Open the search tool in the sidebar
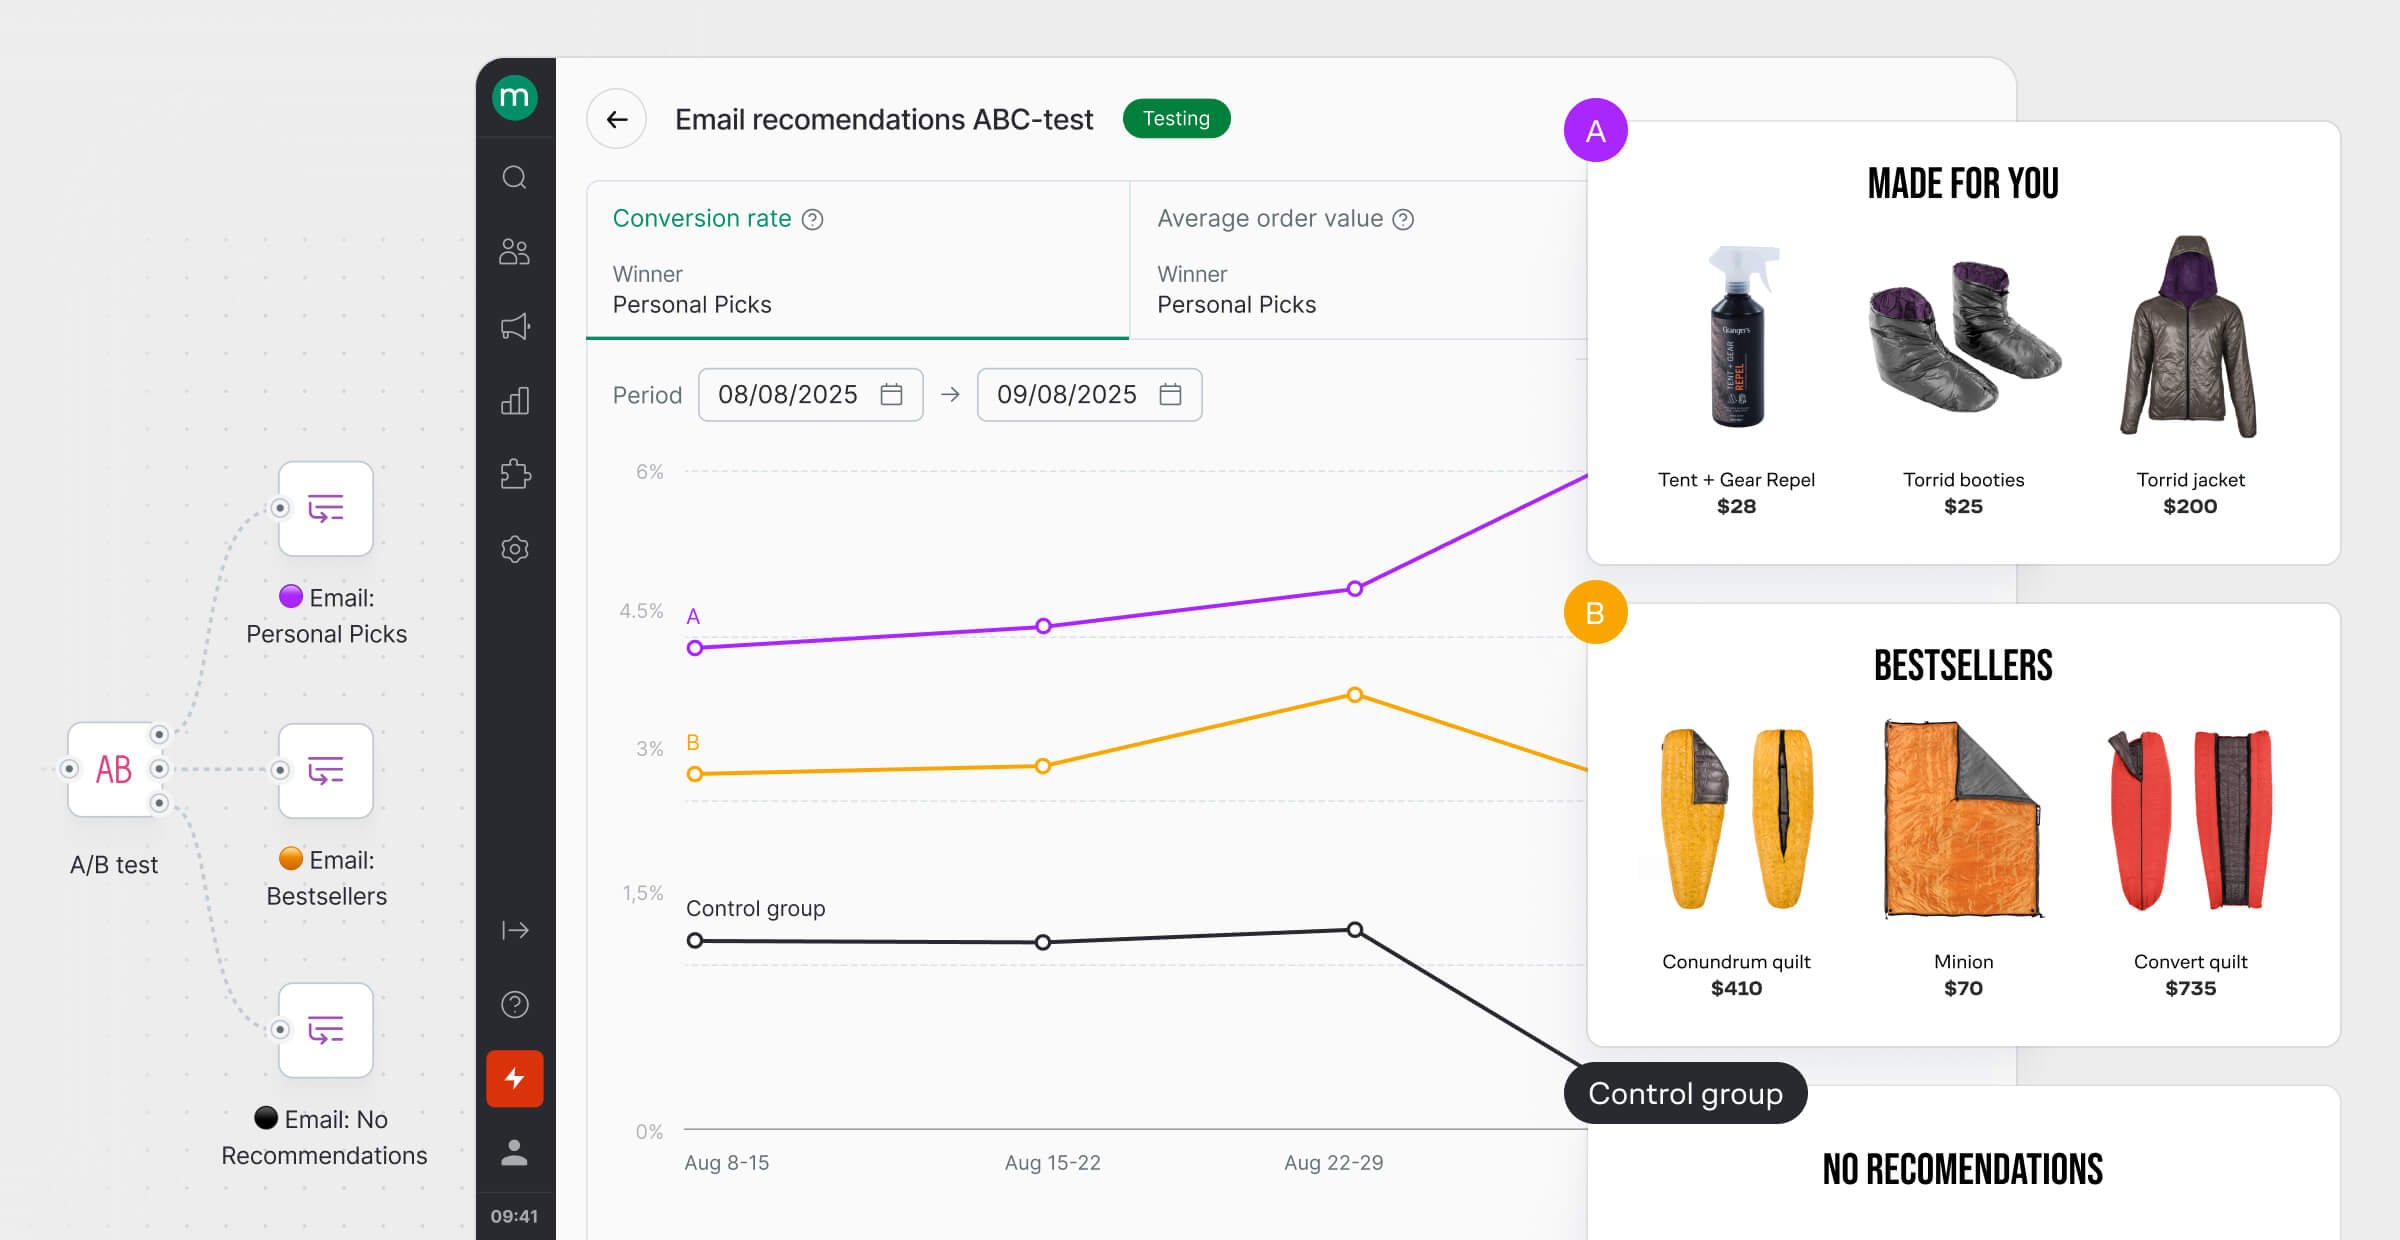Screen dimensions: 2400x1240 pyautogui.click(x=515, y=177)
